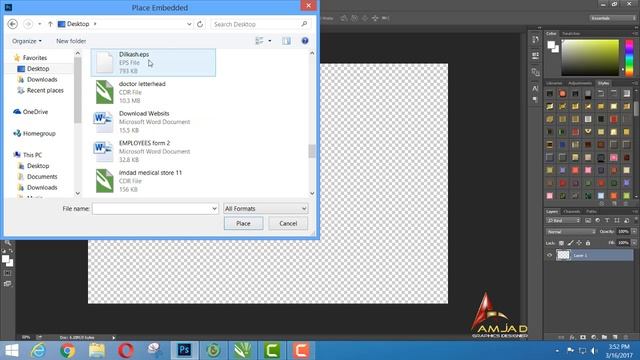
Task: Click the rainbow hue slider strip
Action: [629, 58]
